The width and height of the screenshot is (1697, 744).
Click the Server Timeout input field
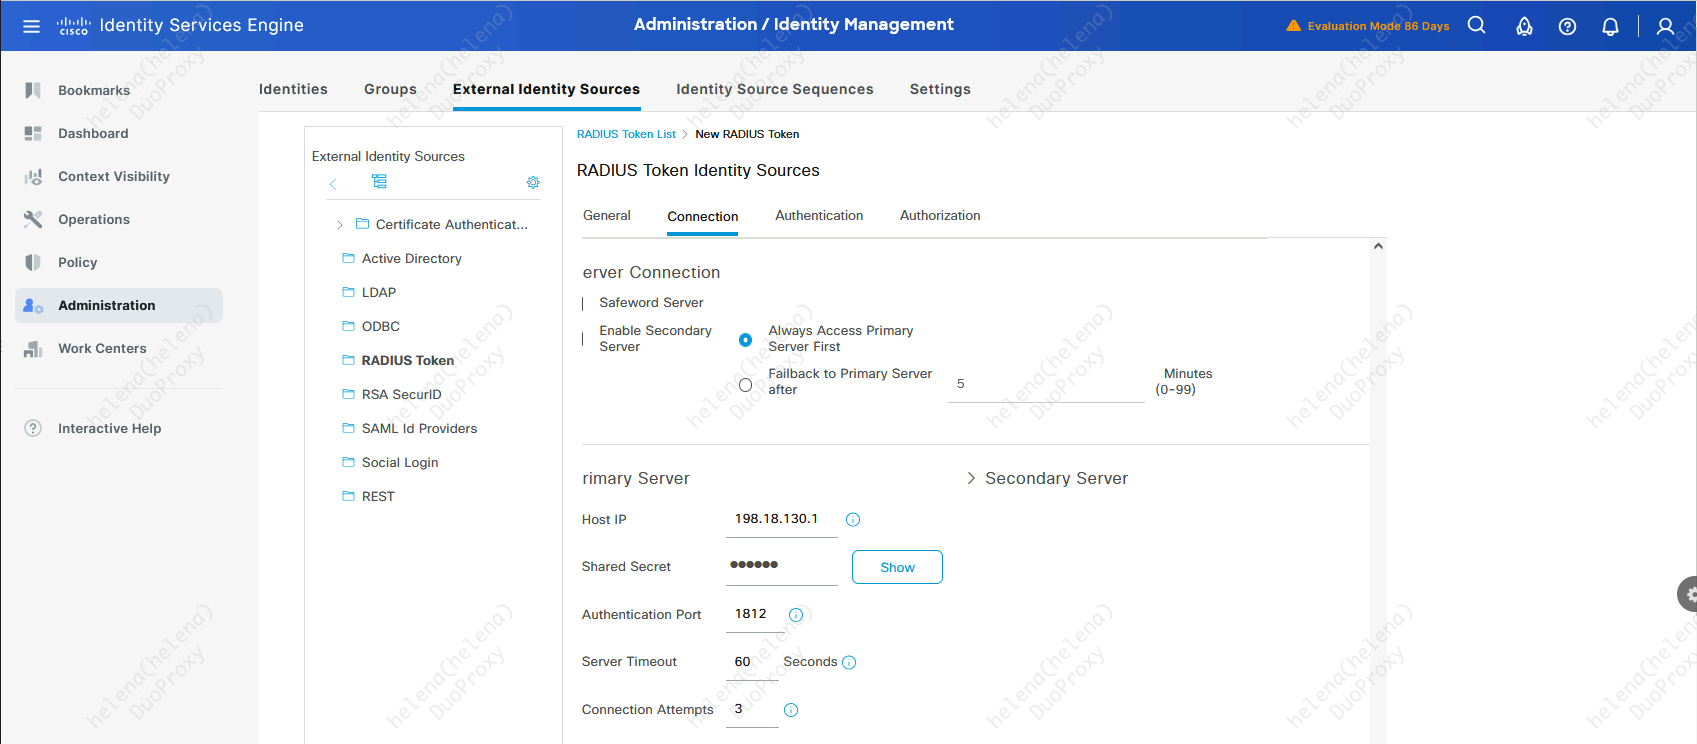751,662
